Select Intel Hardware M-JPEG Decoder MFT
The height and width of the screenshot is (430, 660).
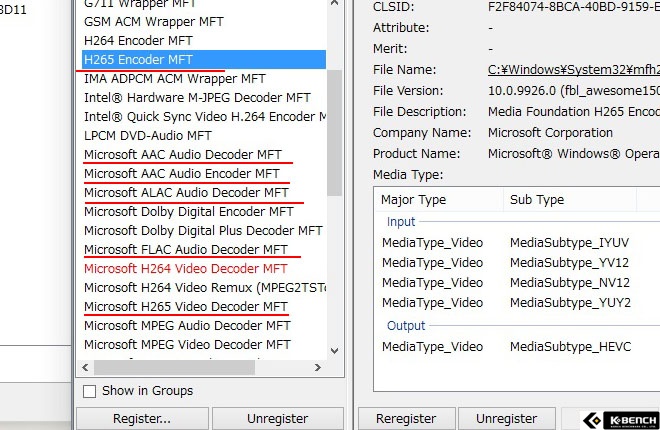click(197, 98)
